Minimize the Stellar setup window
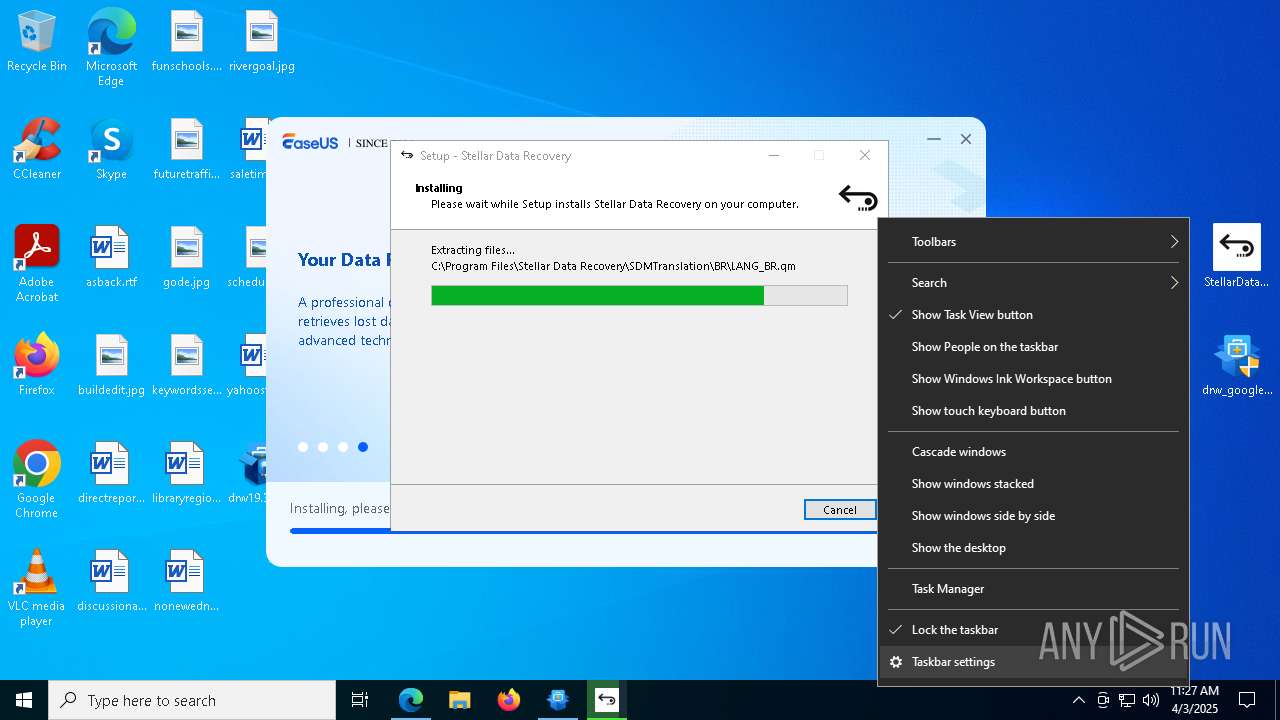Screen dimensions: 1280x720 (x=774, y=155)
